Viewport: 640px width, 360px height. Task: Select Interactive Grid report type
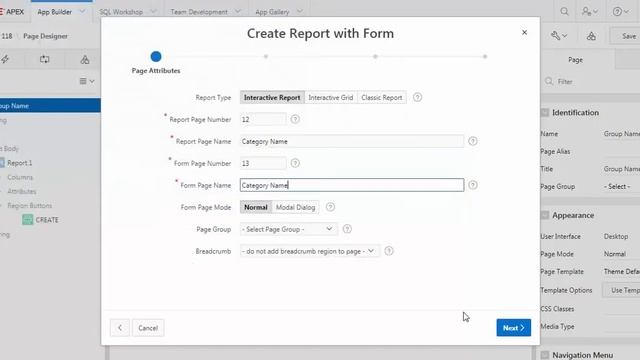pyautogui.click(x=331, y=98)
